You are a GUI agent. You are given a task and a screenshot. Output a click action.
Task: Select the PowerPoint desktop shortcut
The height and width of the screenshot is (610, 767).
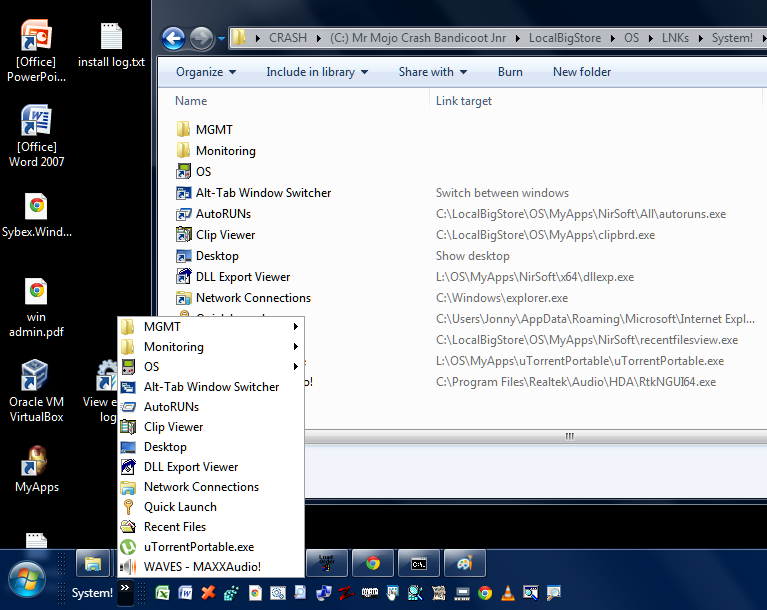pyautogui.click(x=36, y=51)
